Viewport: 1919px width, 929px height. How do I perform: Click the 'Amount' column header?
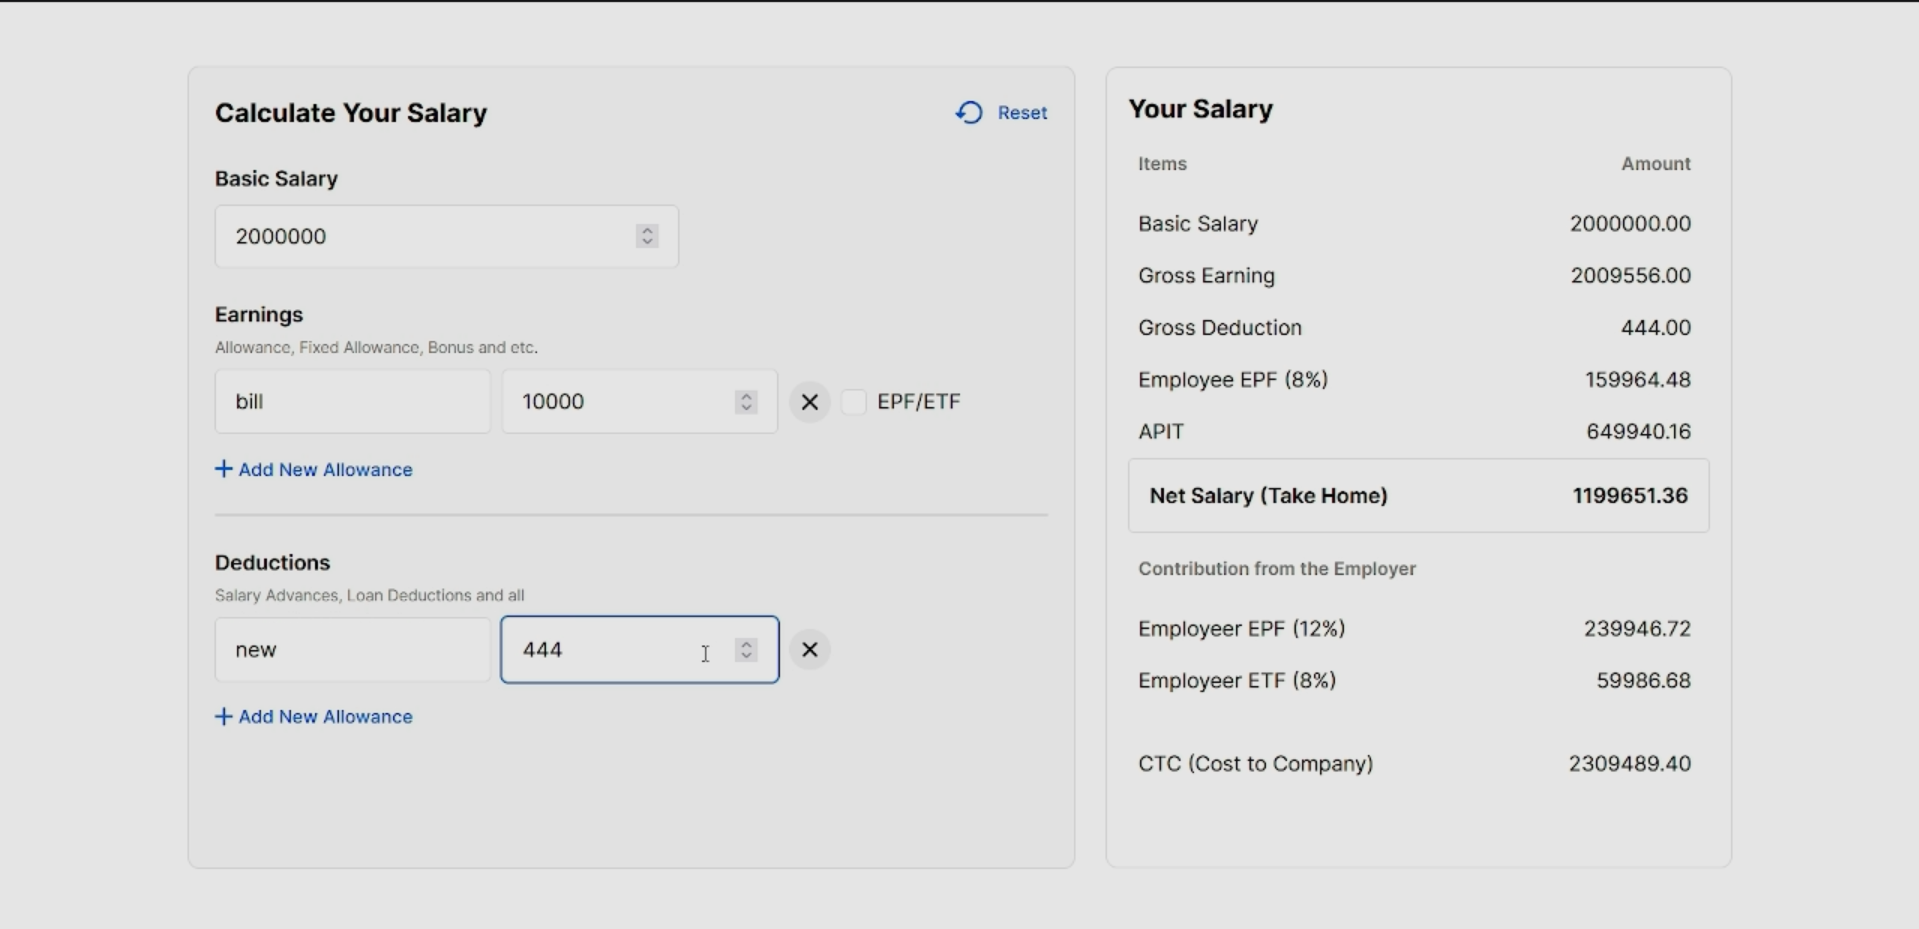1656,164
